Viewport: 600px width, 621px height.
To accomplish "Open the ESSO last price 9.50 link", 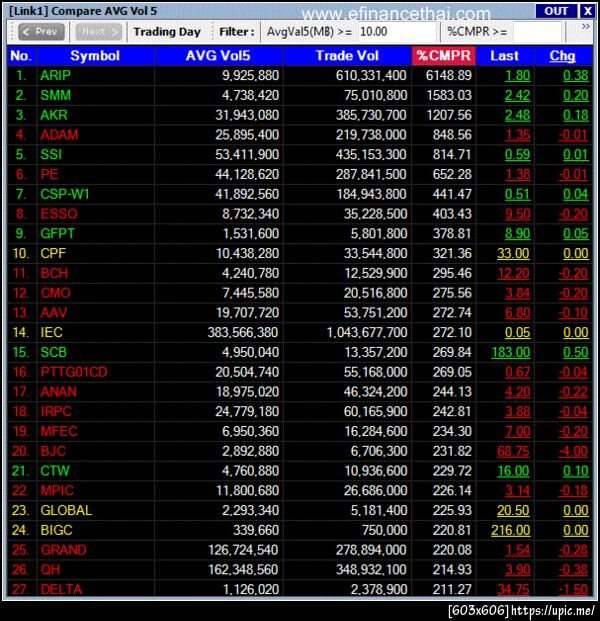I will 518,214.
